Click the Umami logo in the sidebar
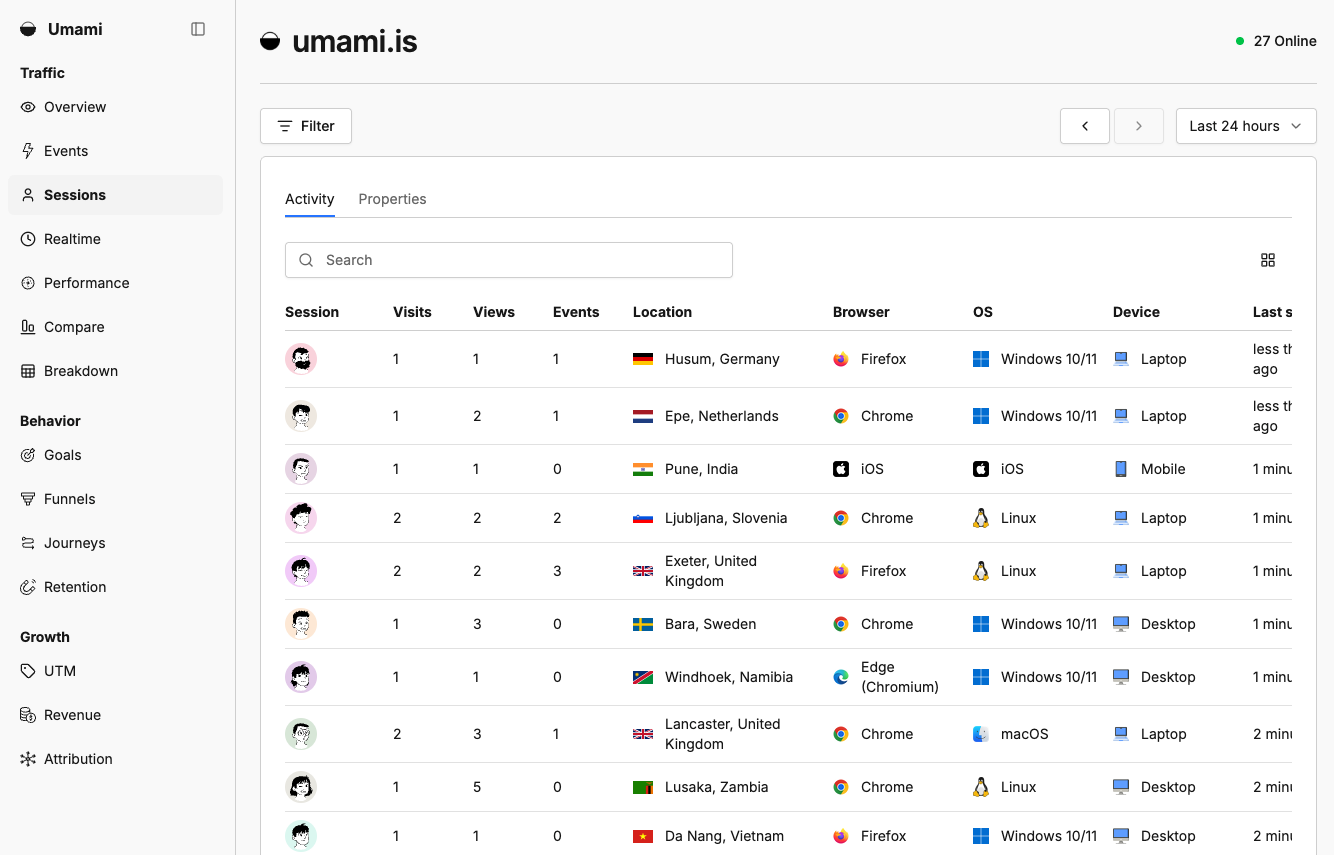Screen dimensions: 1334x855 (28, 29)
